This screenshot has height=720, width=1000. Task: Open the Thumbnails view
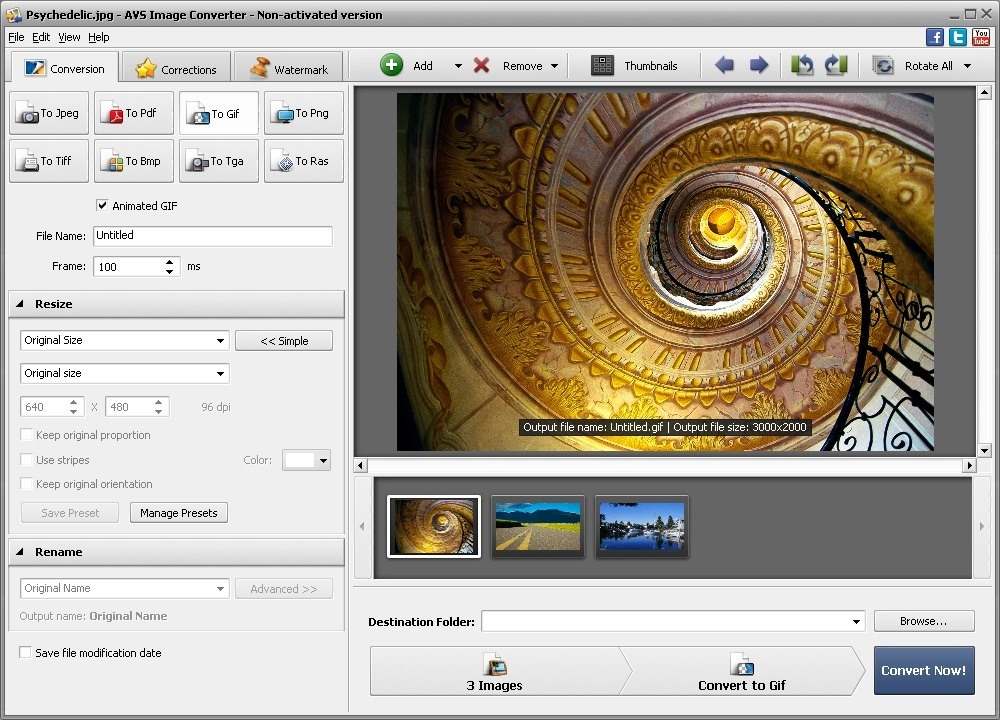[x=636, y=65]
